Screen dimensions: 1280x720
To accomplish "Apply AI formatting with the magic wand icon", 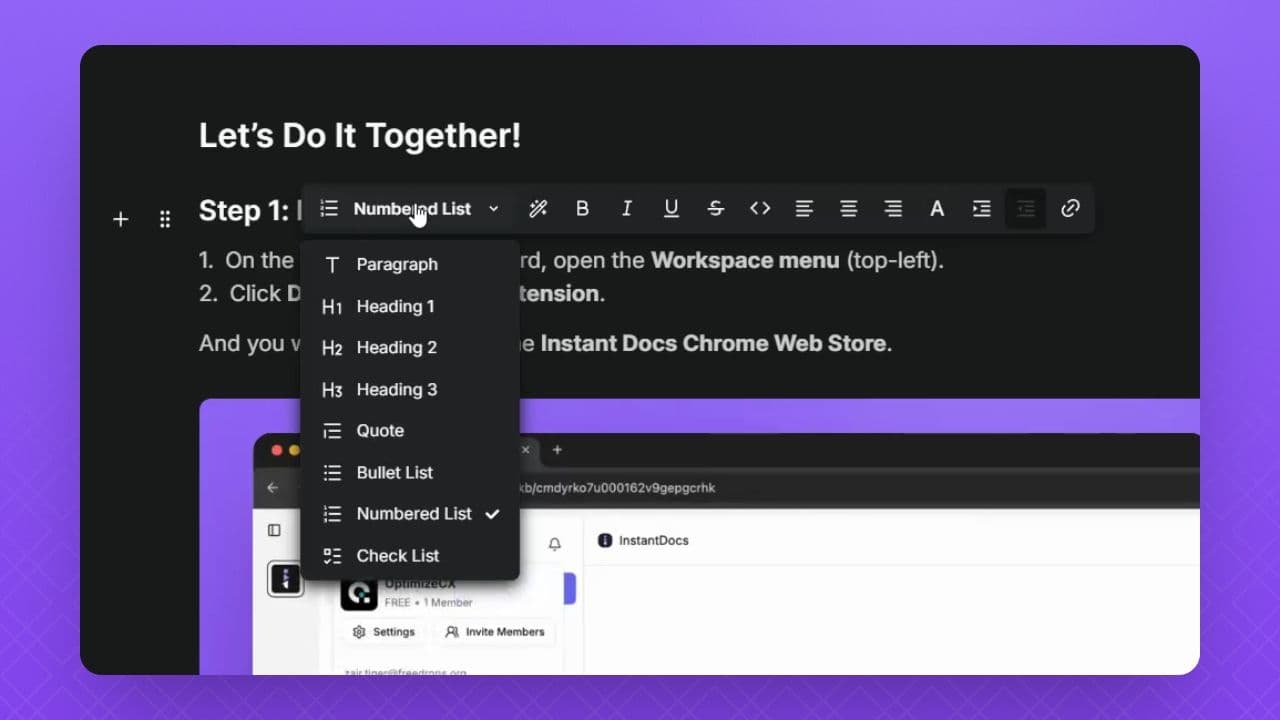I will 538,208.
